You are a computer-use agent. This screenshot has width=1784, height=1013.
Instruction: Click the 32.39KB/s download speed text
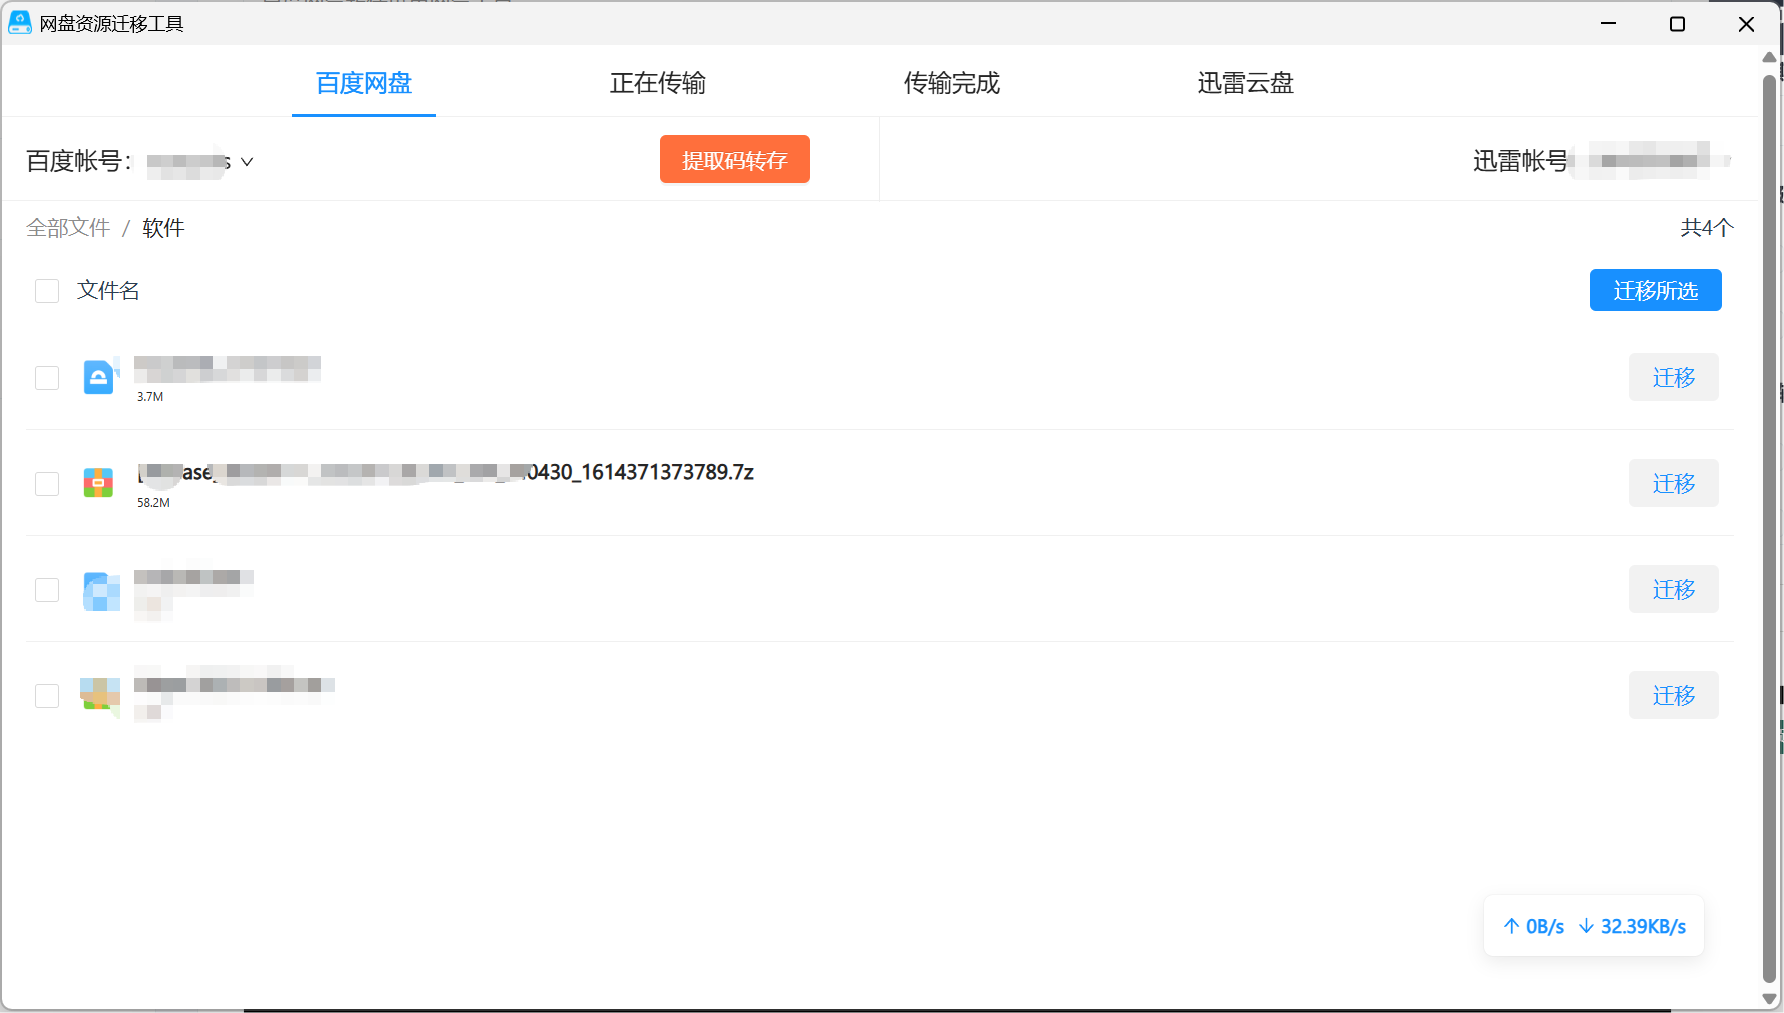click(x=1643, y=926)
